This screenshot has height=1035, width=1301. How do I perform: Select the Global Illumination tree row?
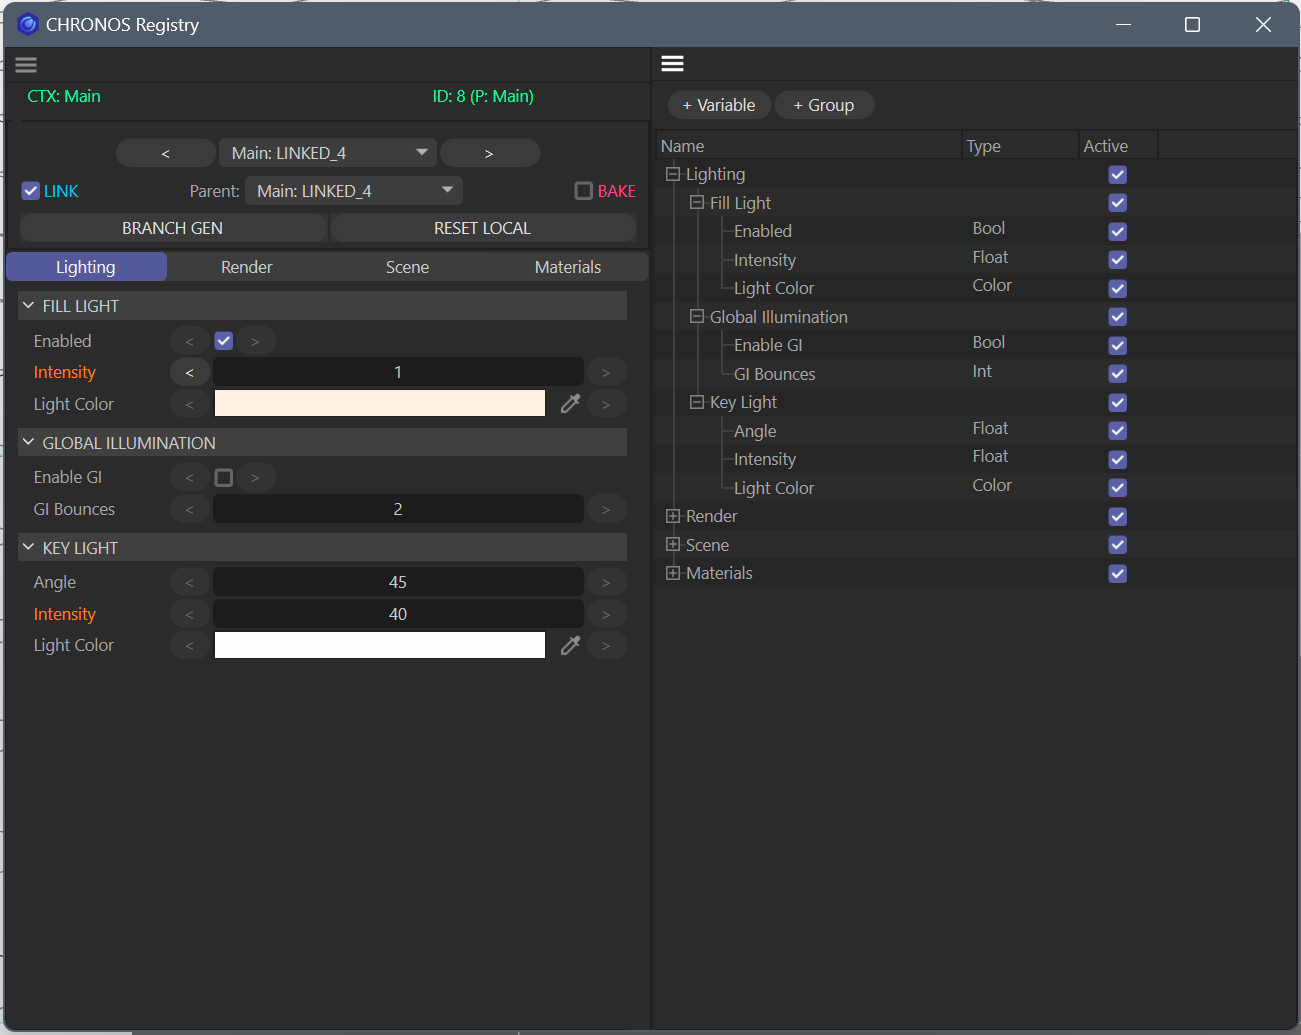(976, 317)
